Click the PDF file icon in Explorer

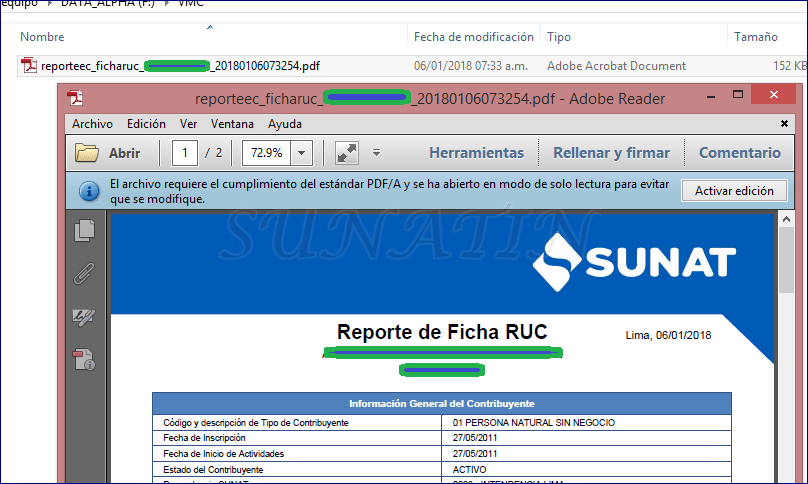click(x=30, y=66)
